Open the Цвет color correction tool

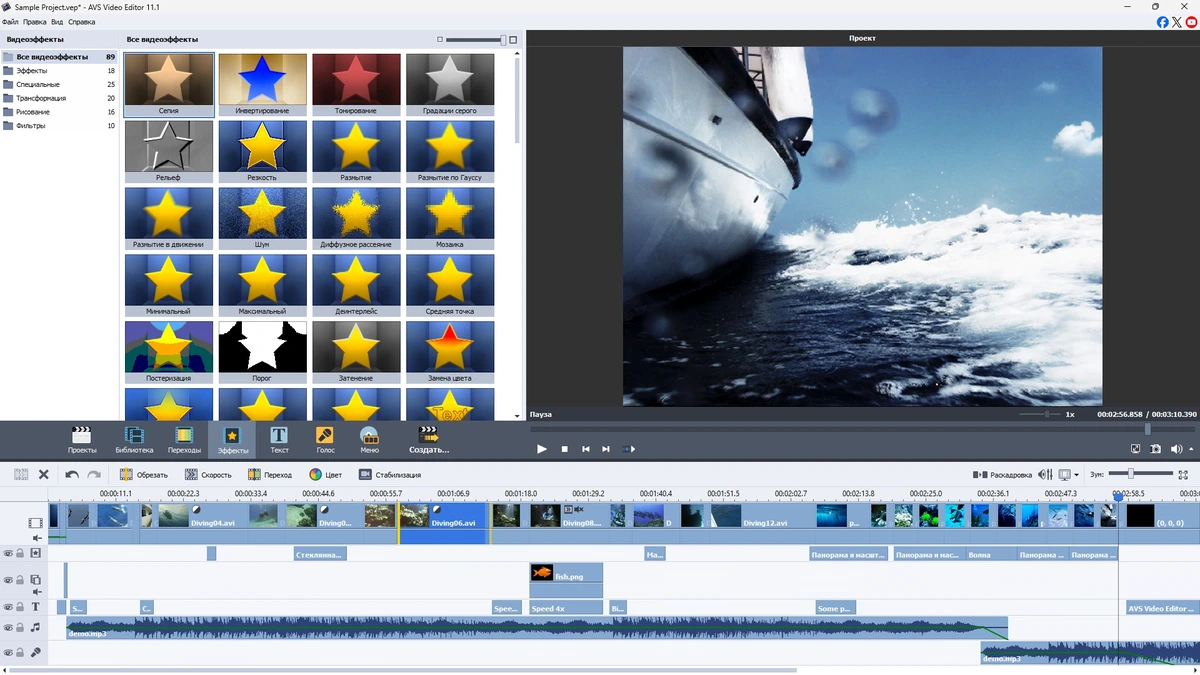pyautogui.click(x=325, y=475)
